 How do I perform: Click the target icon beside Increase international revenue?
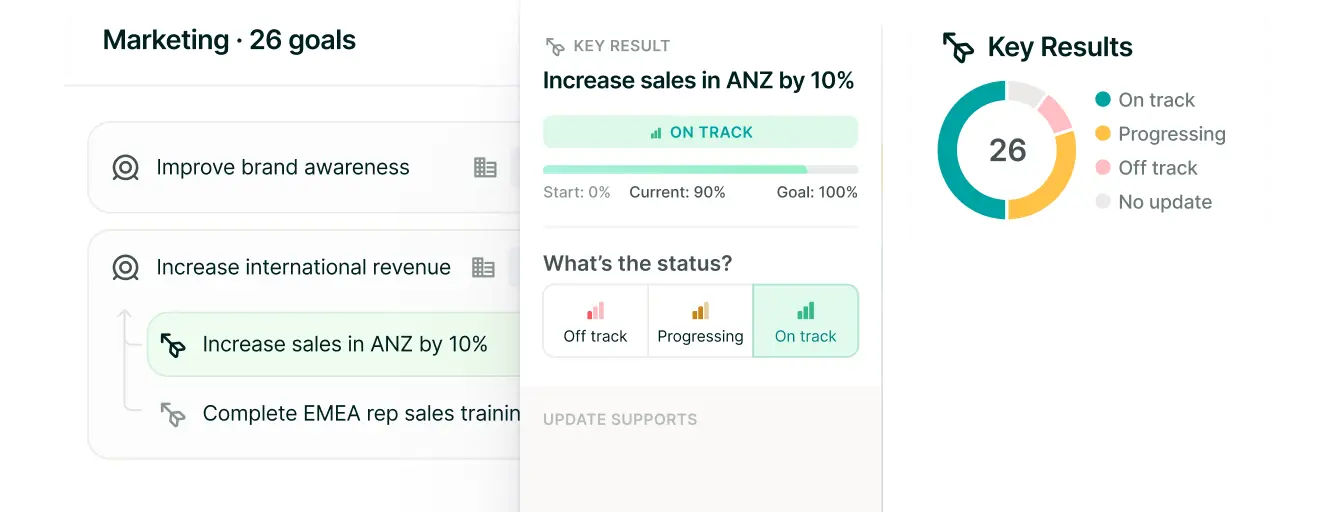pyautogui.click(x=126, y=268)
